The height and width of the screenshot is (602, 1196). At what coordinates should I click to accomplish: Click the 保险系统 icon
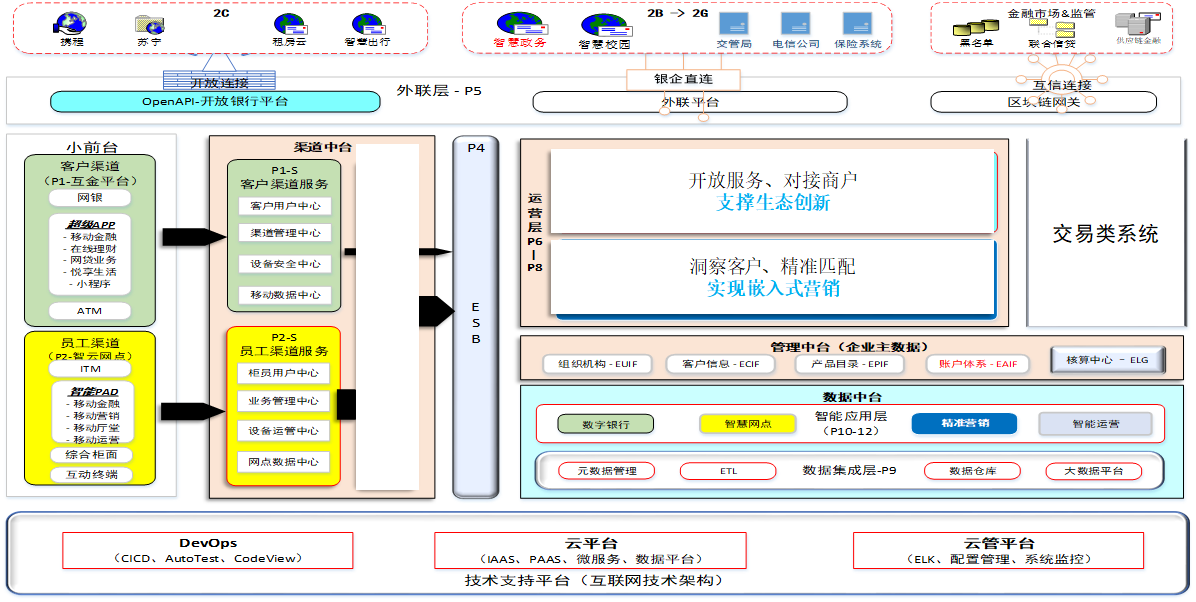tap(857, 24)
